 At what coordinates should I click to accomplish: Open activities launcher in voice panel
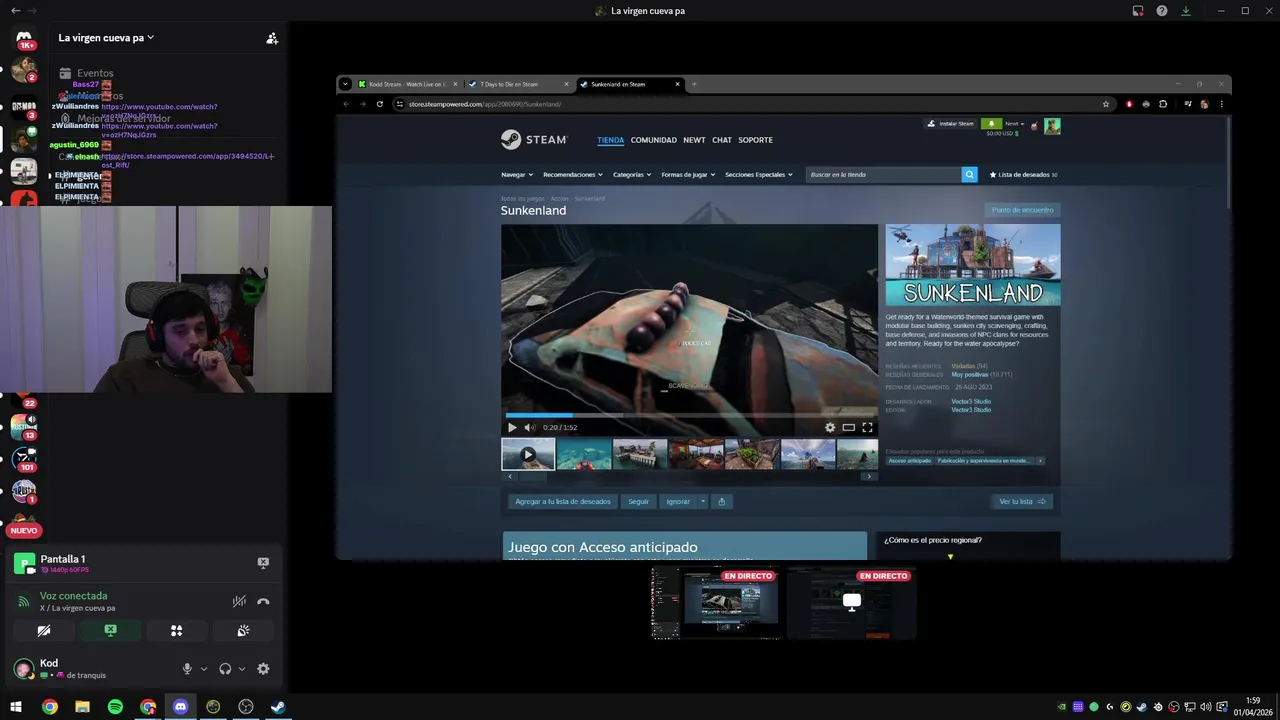(x=176, y=630)
